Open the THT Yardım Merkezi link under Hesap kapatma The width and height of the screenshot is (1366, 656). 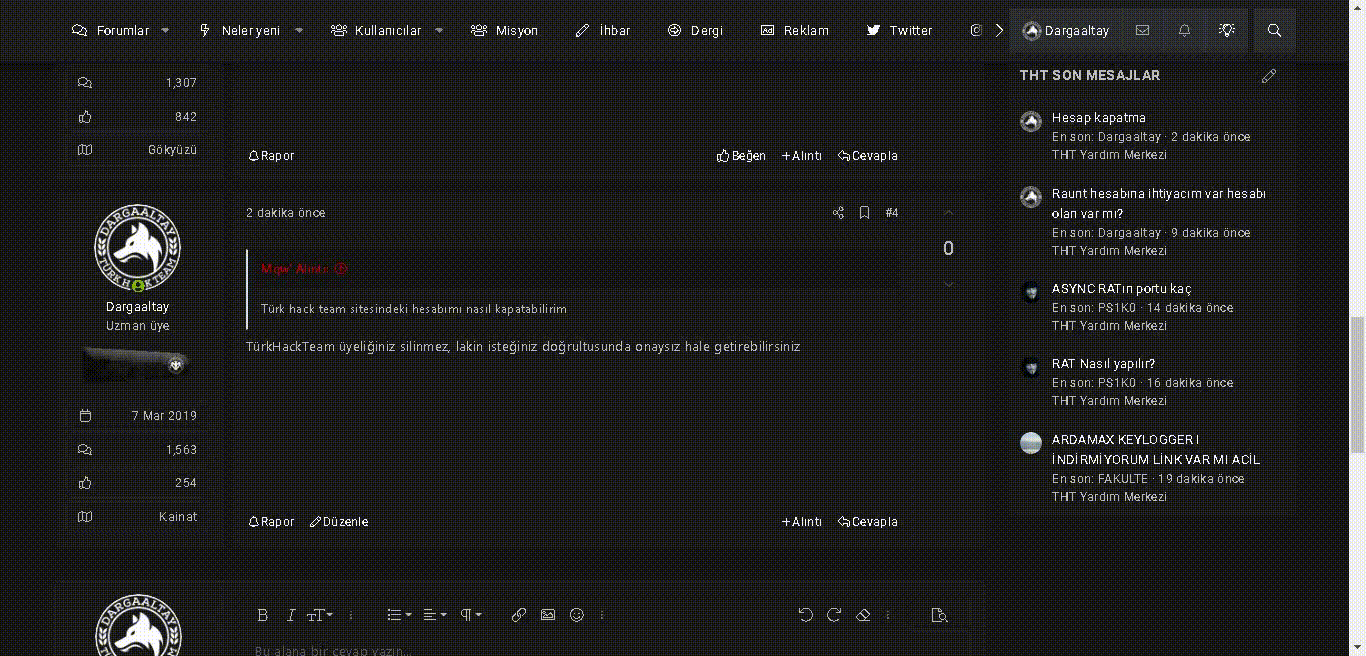tap(1109, 155)
